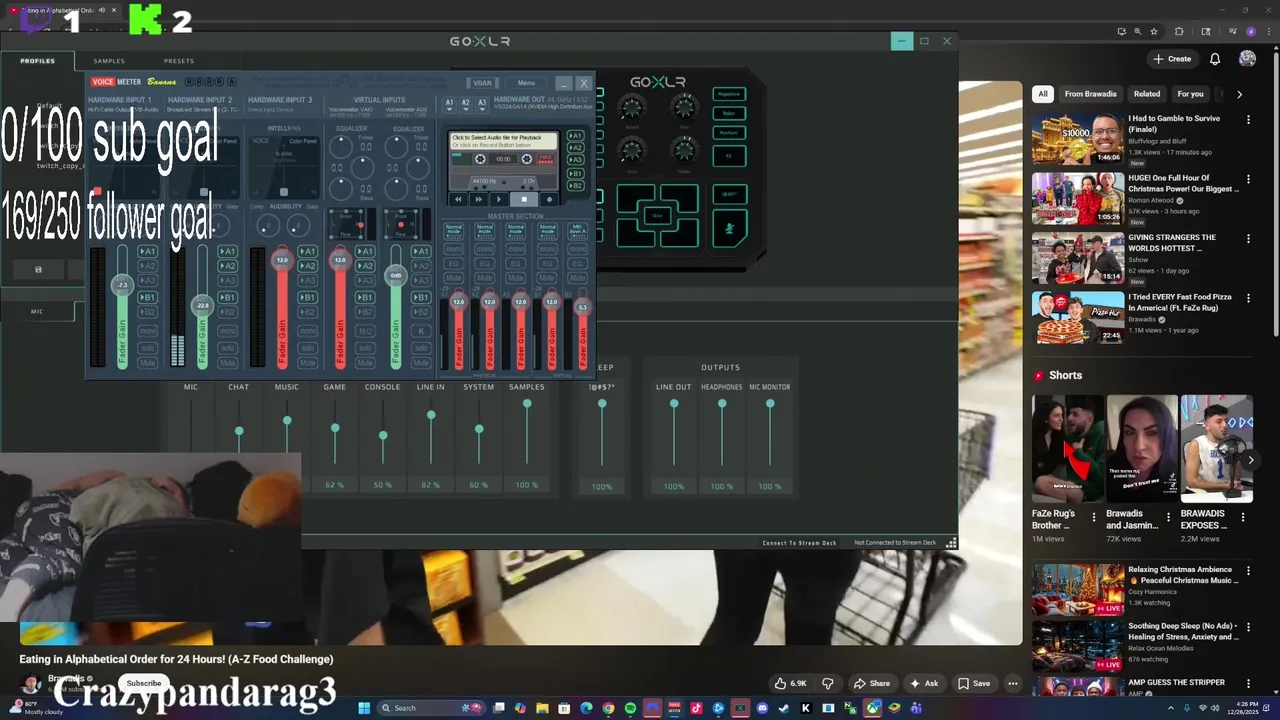This screenshot has height=720, width=1280.
Task: Open the A1 hardware out device selector
Action: point(449,103)
